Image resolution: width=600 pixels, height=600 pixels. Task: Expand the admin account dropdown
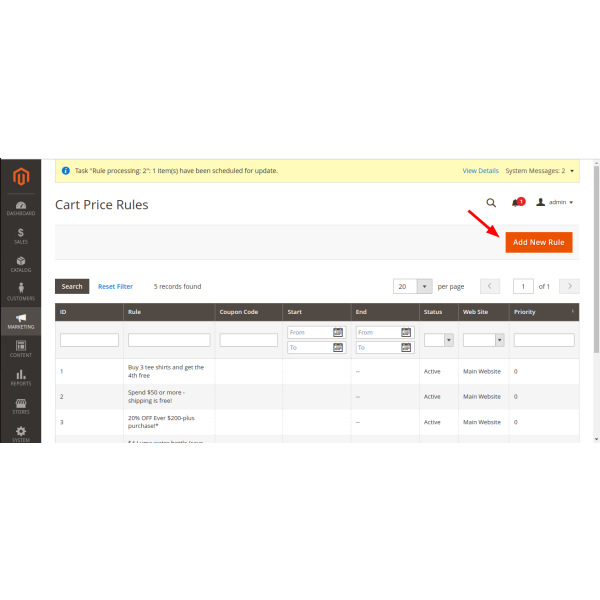point(555,202)
